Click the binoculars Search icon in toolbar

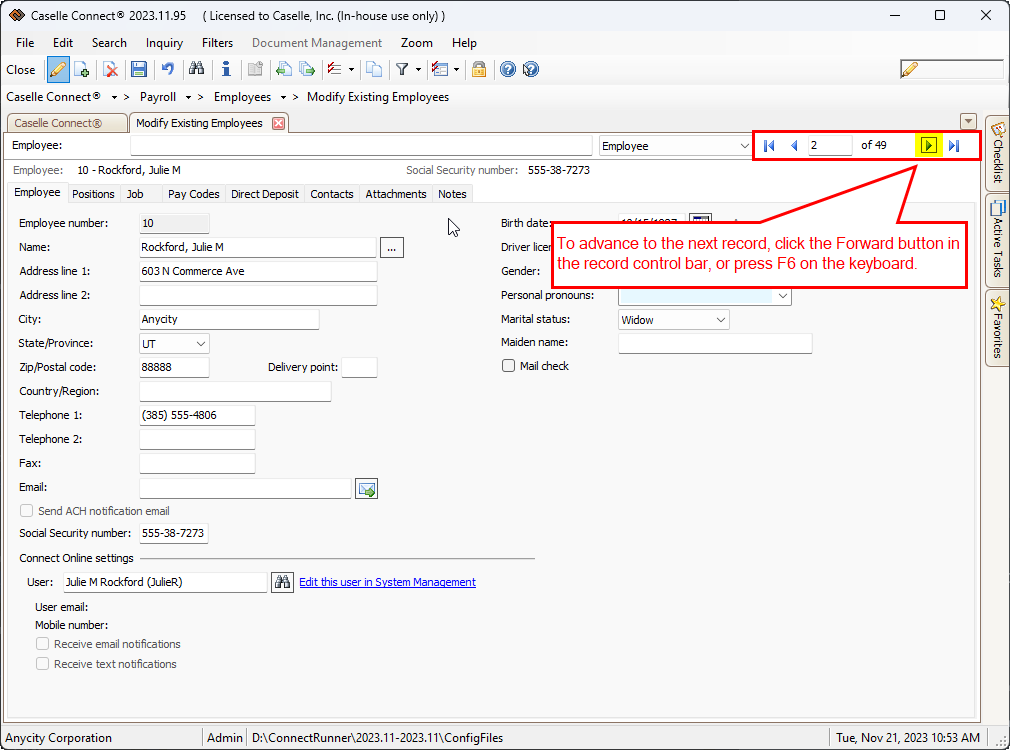[196, 70]
